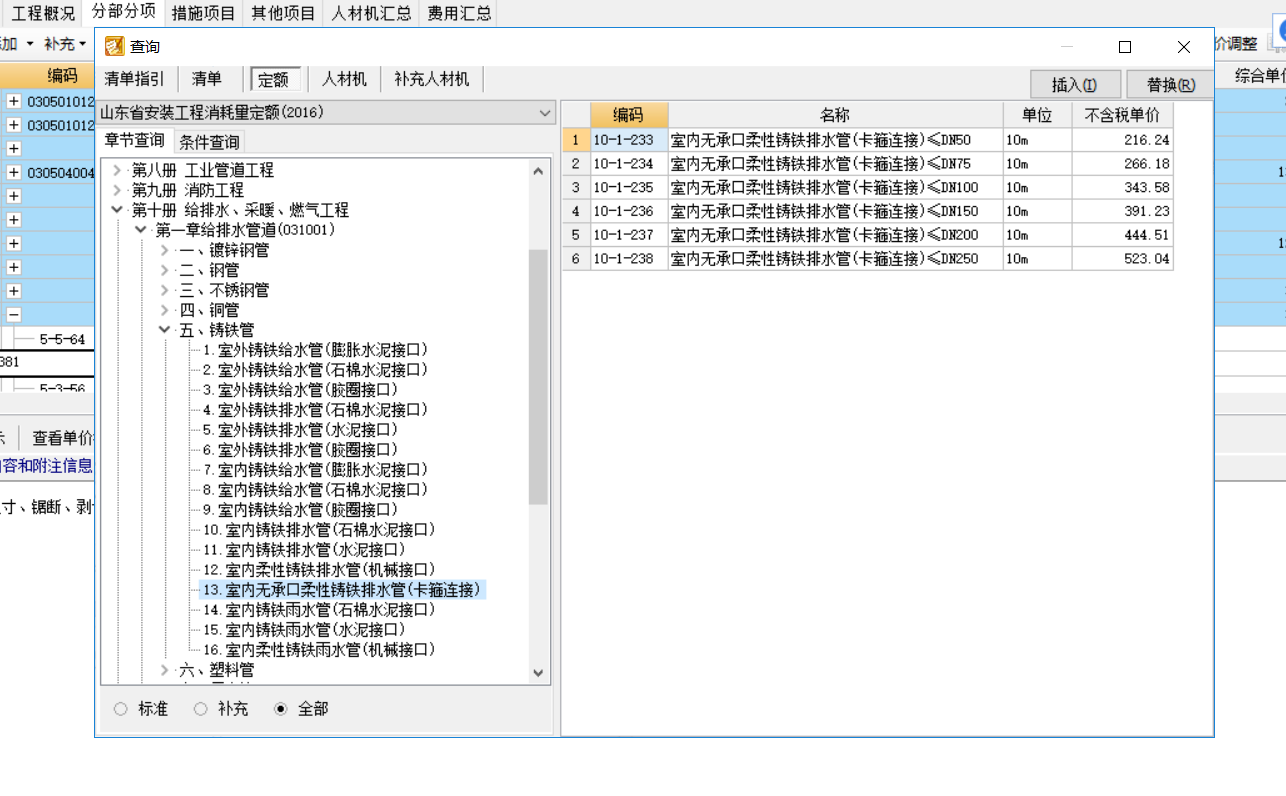Click the 查询 dialog title icon
The width and height of the screenshot is (1286, 796).
coord(115,47)
